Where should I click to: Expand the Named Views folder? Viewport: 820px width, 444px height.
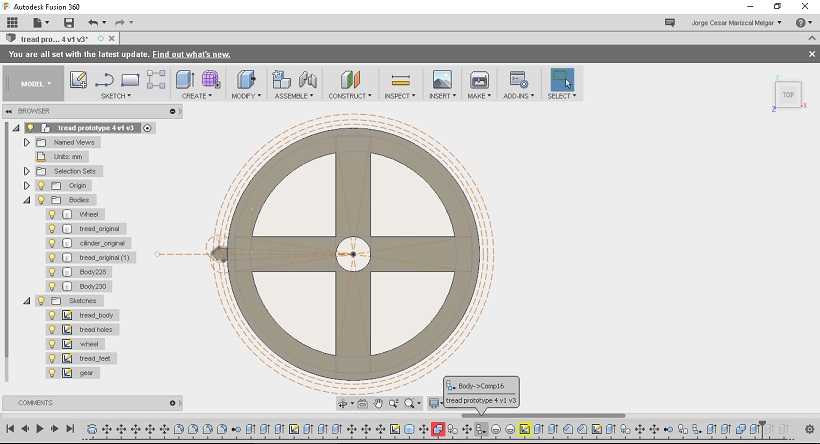27,142
